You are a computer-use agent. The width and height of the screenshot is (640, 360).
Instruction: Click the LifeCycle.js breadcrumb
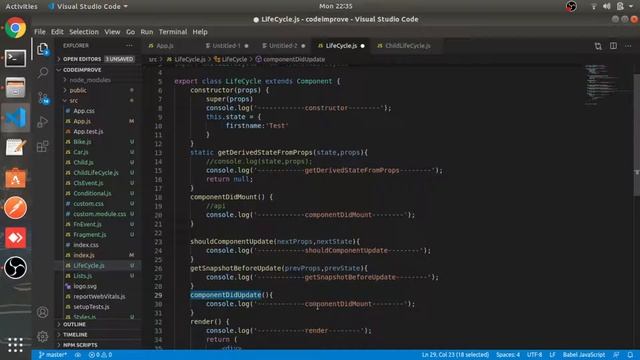tap(187, 60)
